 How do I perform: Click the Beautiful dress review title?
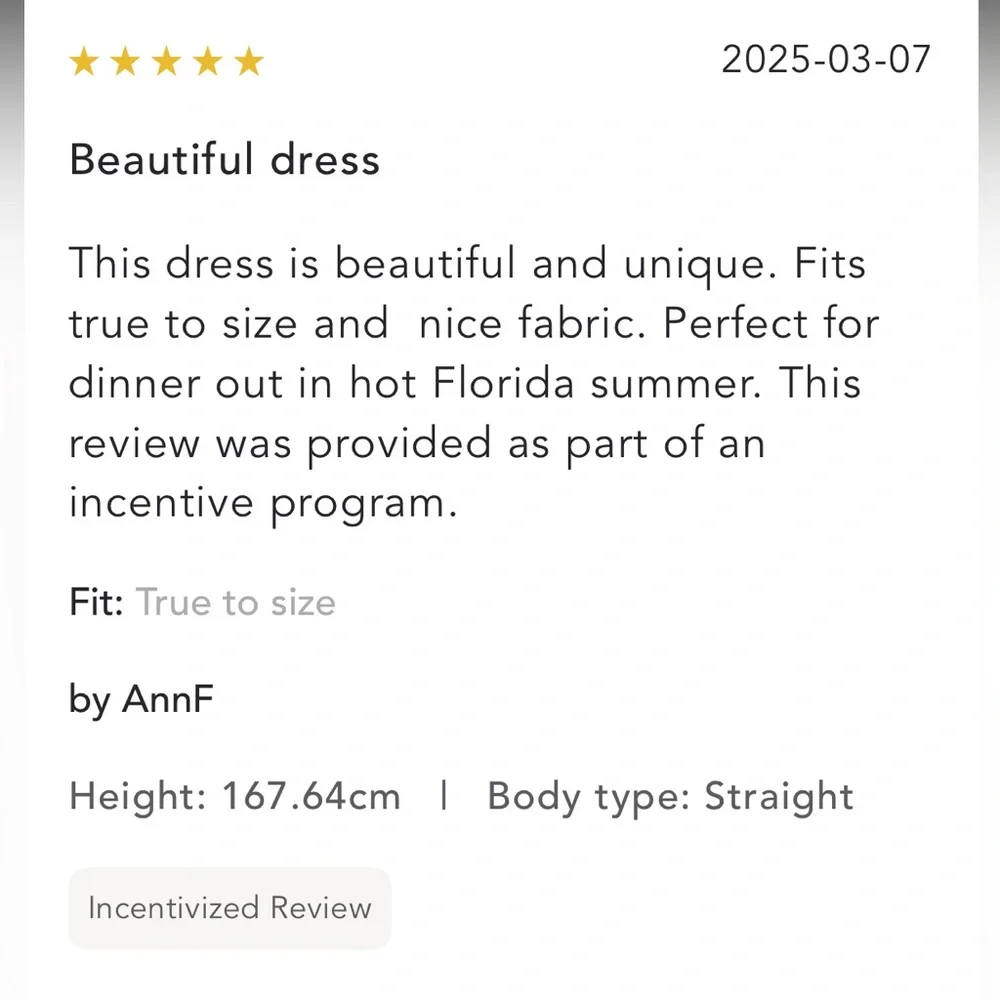[x=224, y=159]
